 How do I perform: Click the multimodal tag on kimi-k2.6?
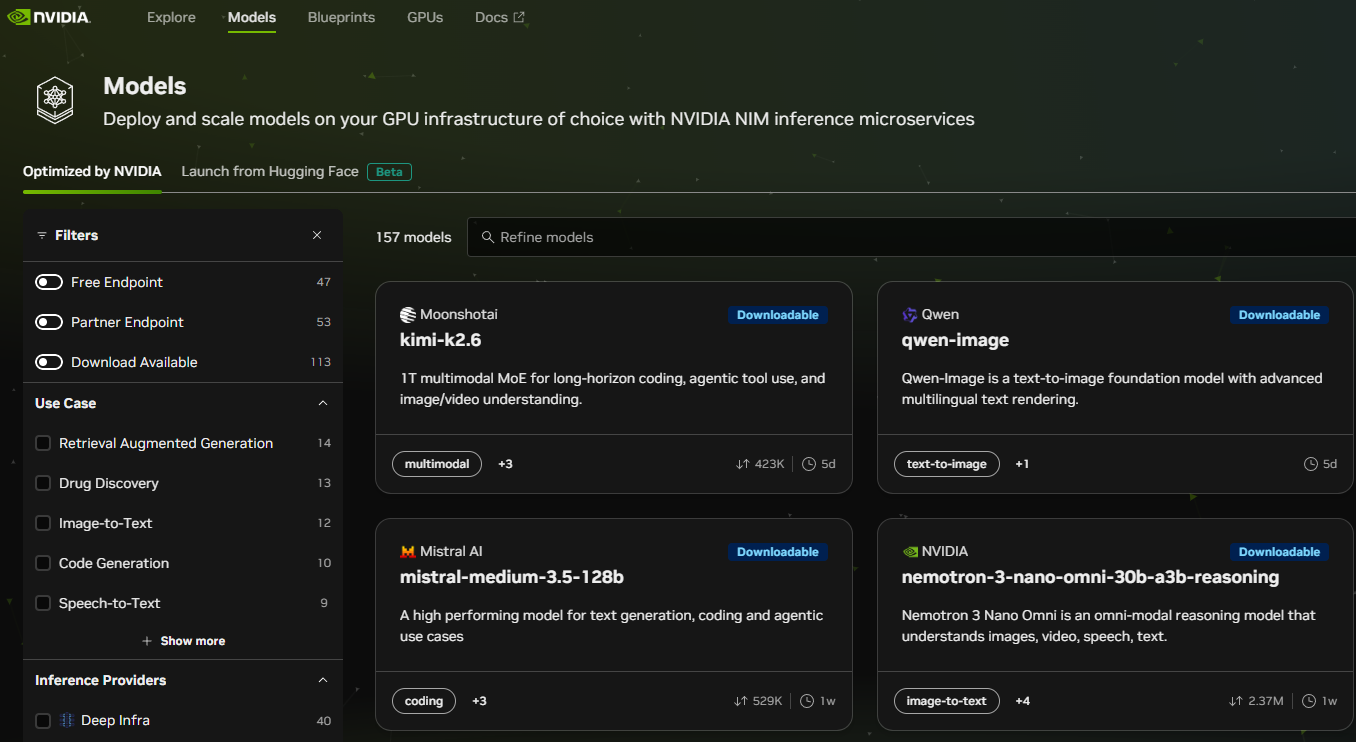click(437, 464)
